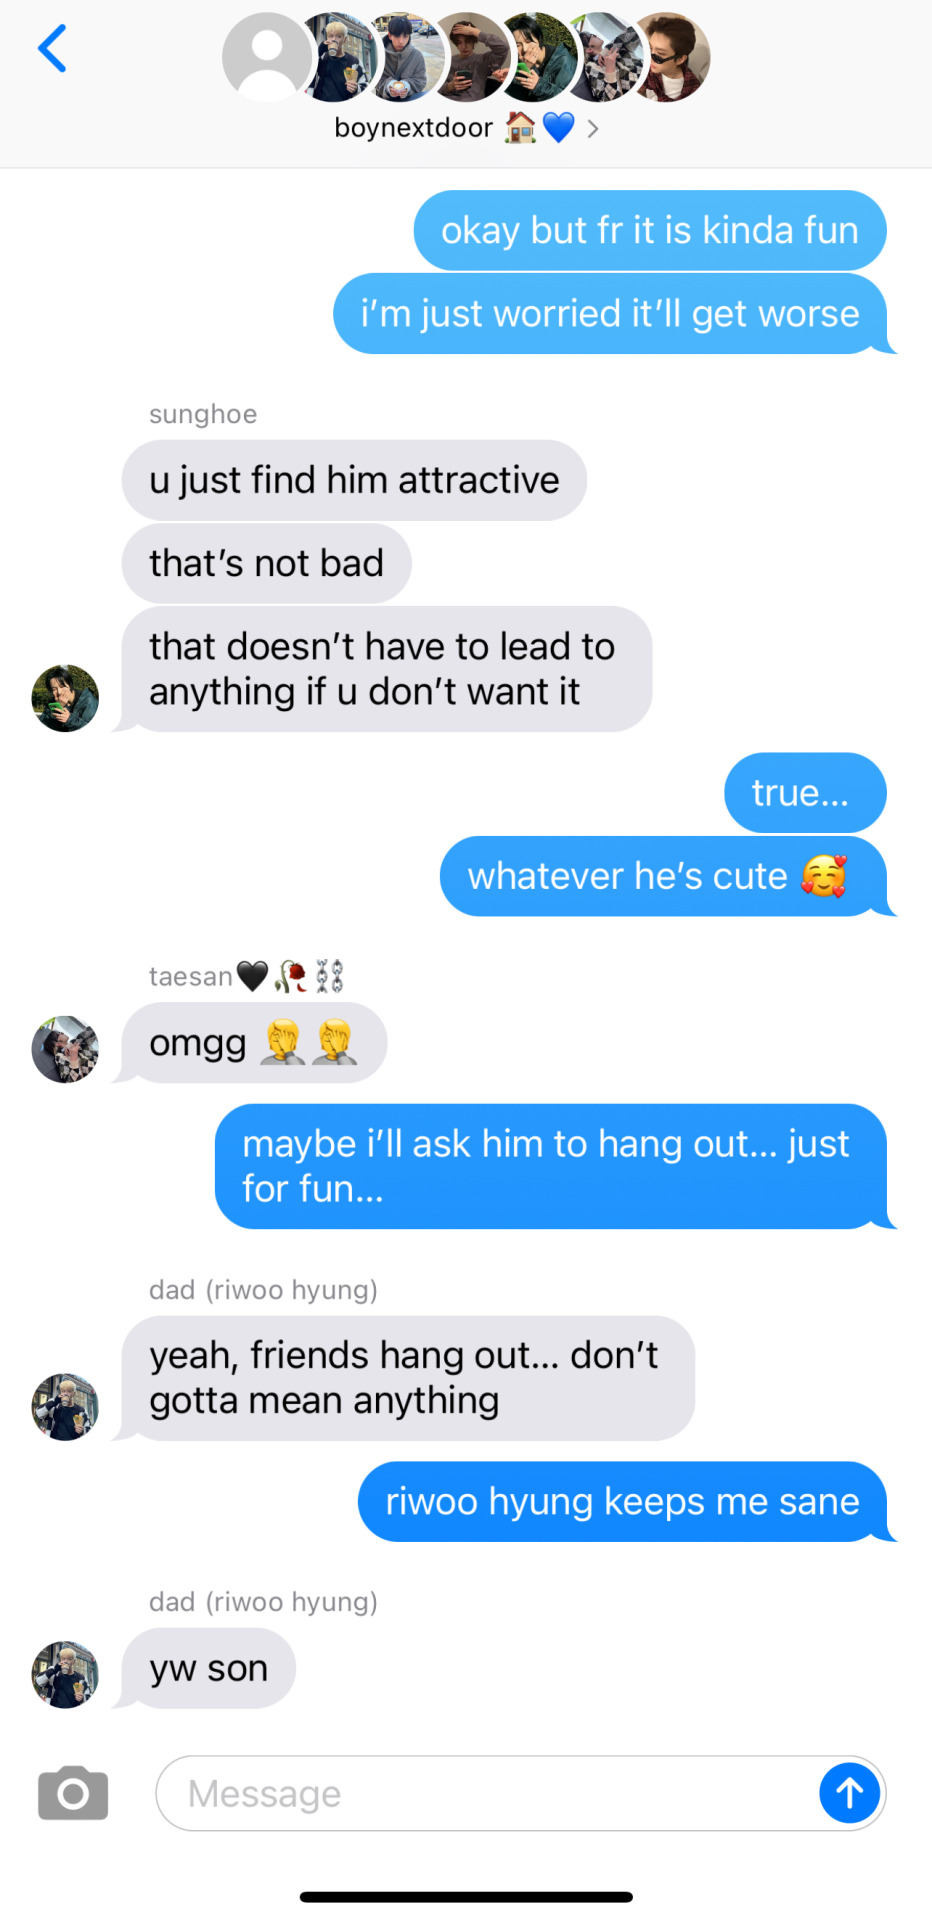Tap sunghoe's avatar beside his messages

click(x=65, y=698)
